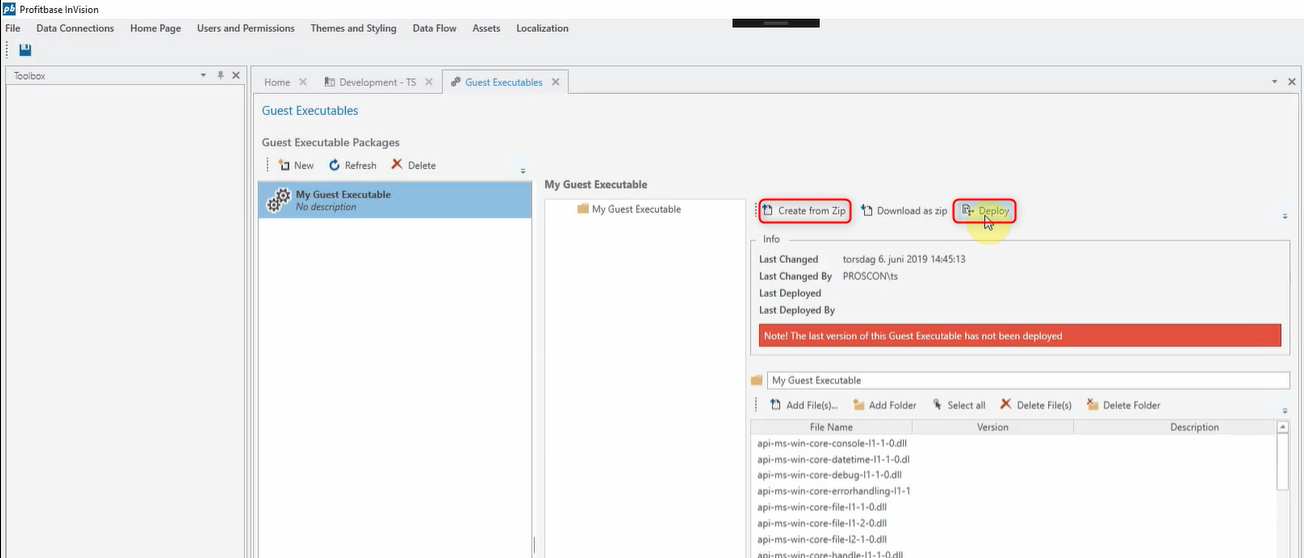Click Download as zip
Viewport: 1304px width, 558px height.
point(904,211)
